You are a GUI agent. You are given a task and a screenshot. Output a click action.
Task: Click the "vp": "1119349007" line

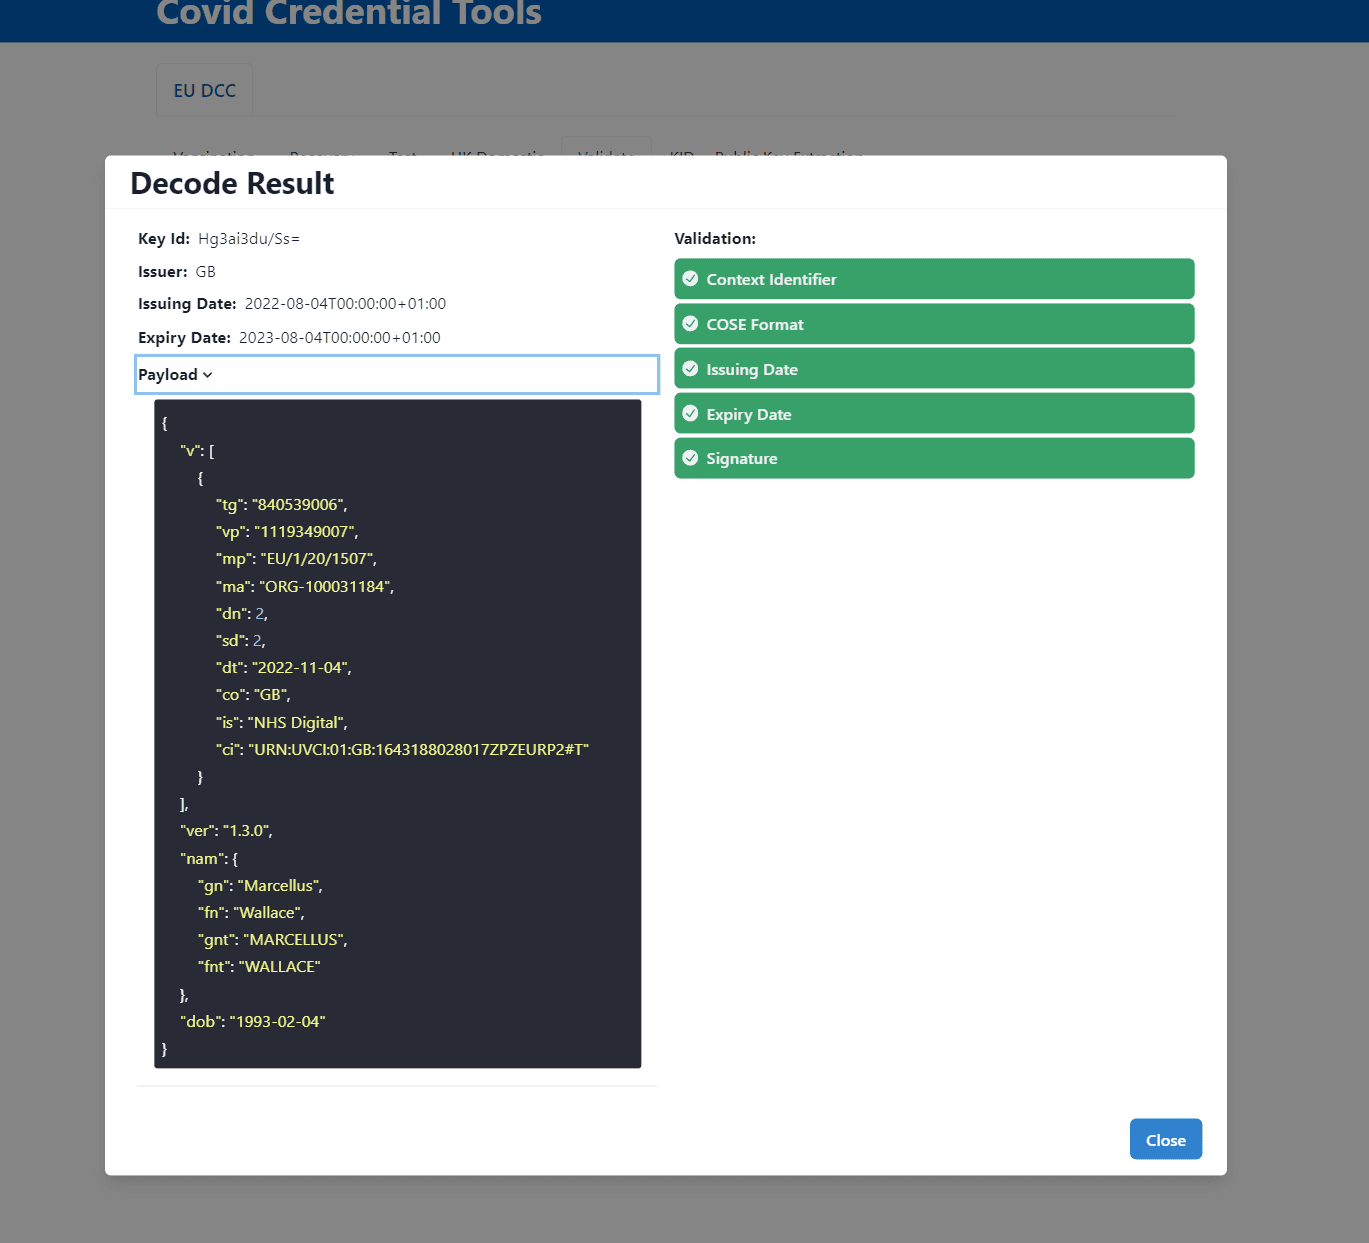[287, 532]
